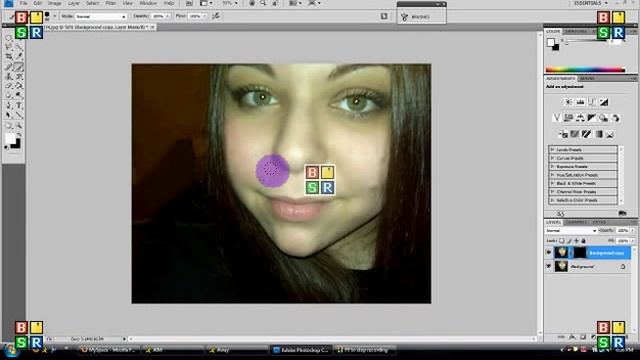Viewport: 640px width, 360px height.
Task: Select the Pen tool
Action: [x=8, y=106]
